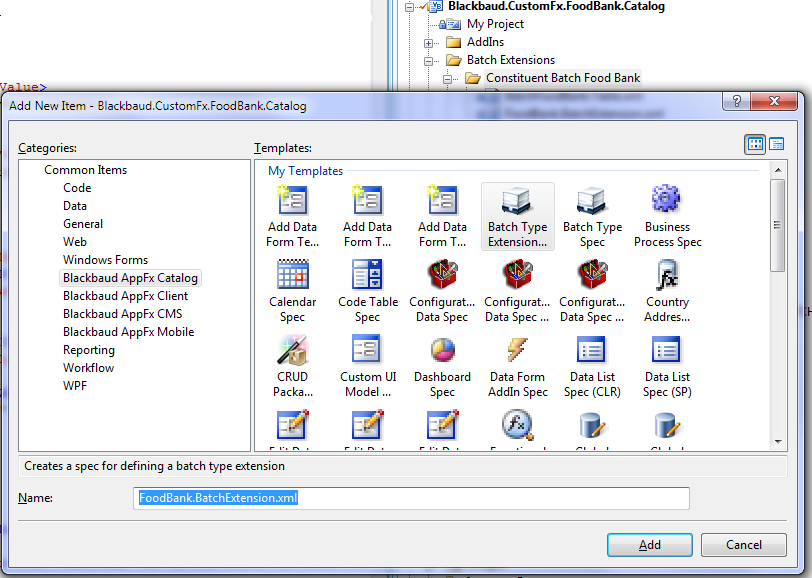Viewport: 812px width, 578px height.
Task: Close the Add New Item dialog
Action: tap(774, 100)
